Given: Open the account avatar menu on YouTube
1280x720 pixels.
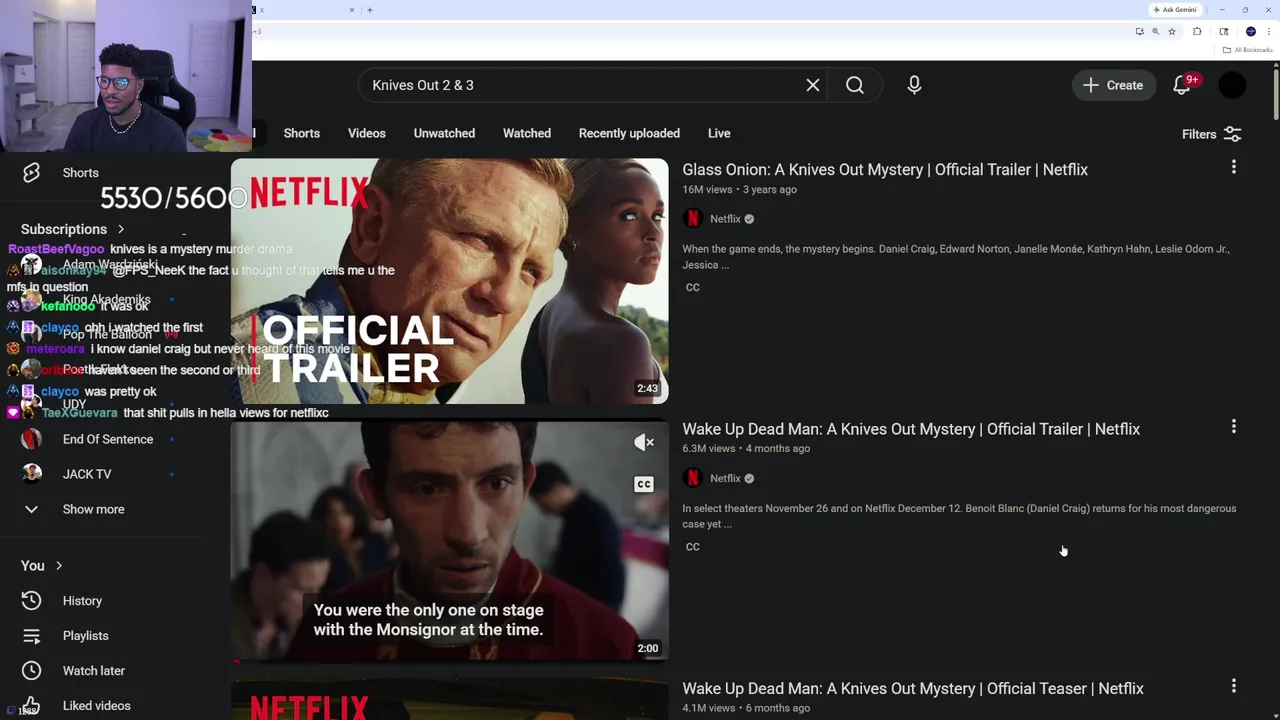Looking at the screenshot, I should [1233, 85].
